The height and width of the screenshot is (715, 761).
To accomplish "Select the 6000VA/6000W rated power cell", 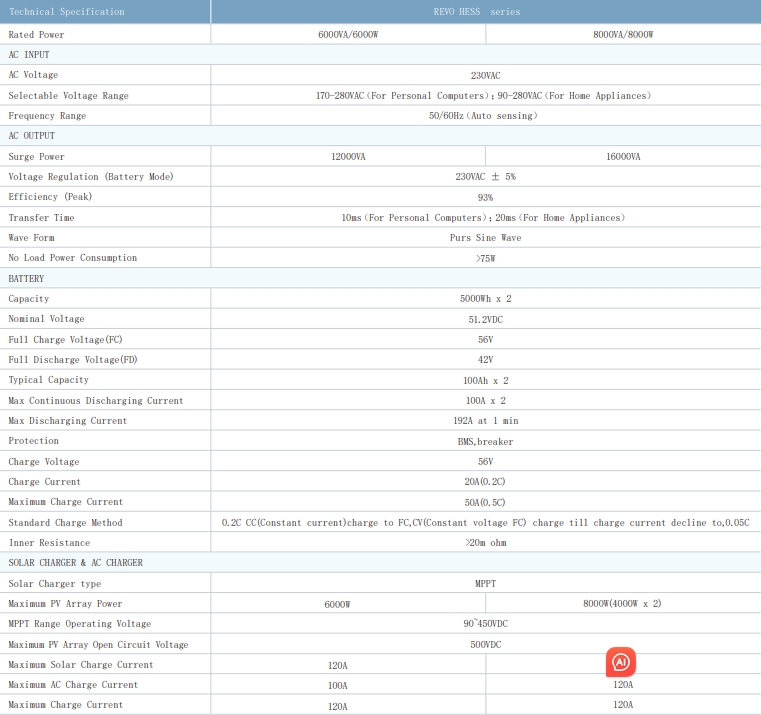I will (x=346, y=34).
